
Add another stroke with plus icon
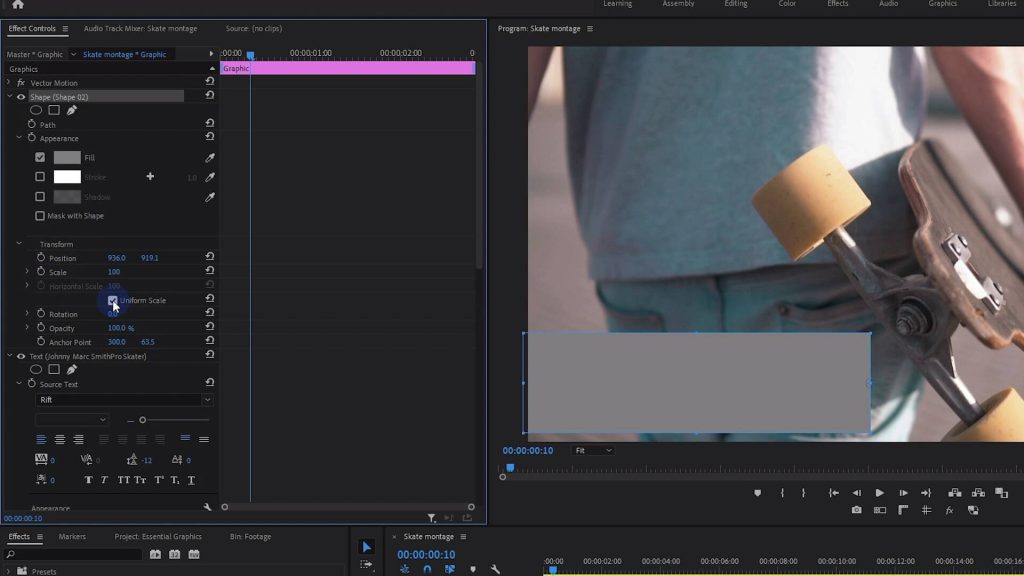(150, 176)
